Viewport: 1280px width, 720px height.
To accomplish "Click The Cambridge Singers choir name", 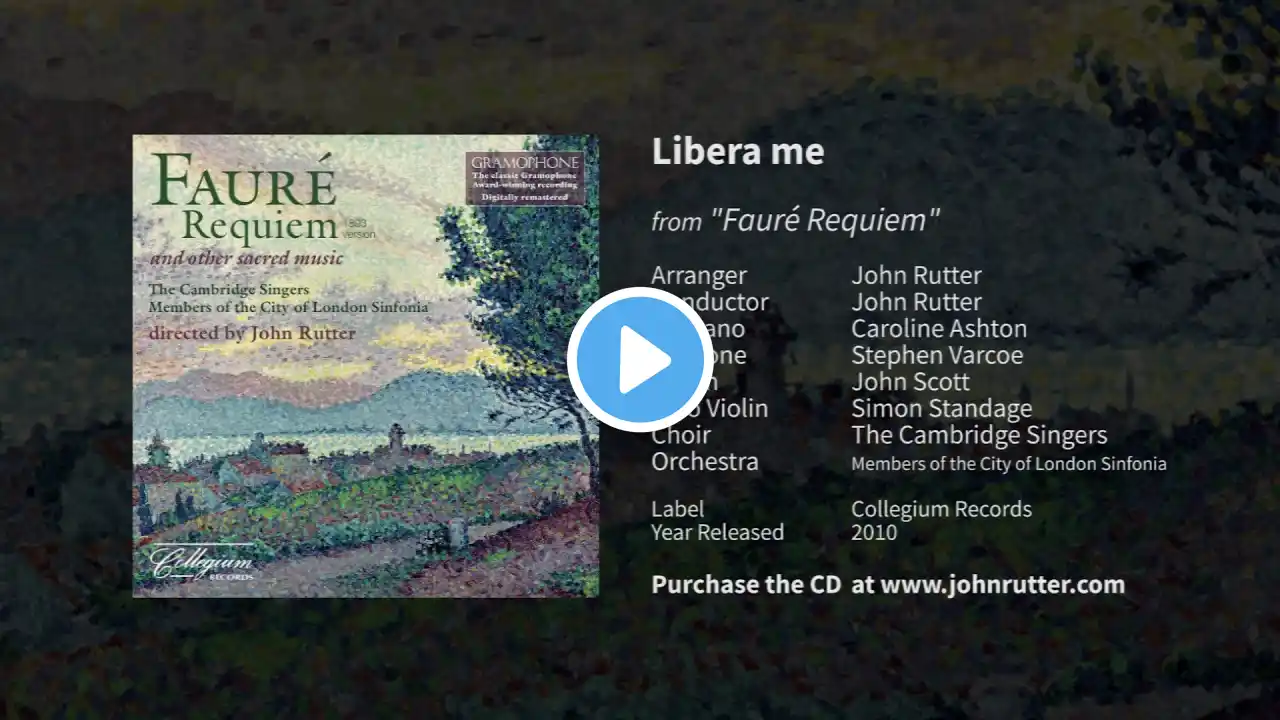I will pyautogui.click(x=979, y=435).
